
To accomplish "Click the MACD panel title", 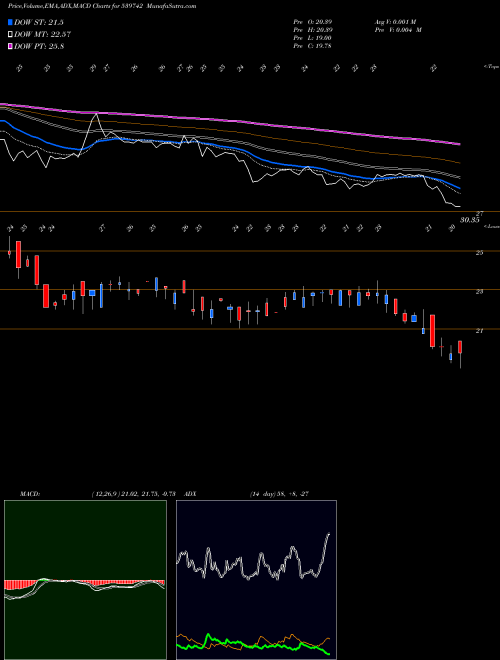I will point(30,494).
